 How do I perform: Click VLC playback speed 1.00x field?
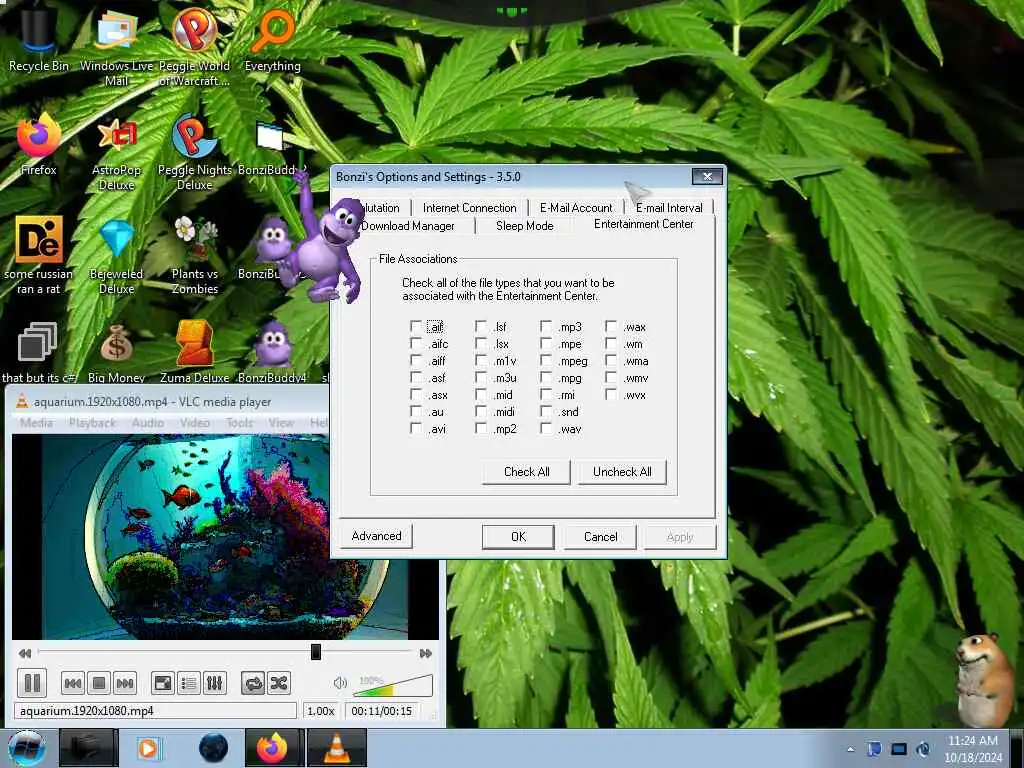click(321, 711)
